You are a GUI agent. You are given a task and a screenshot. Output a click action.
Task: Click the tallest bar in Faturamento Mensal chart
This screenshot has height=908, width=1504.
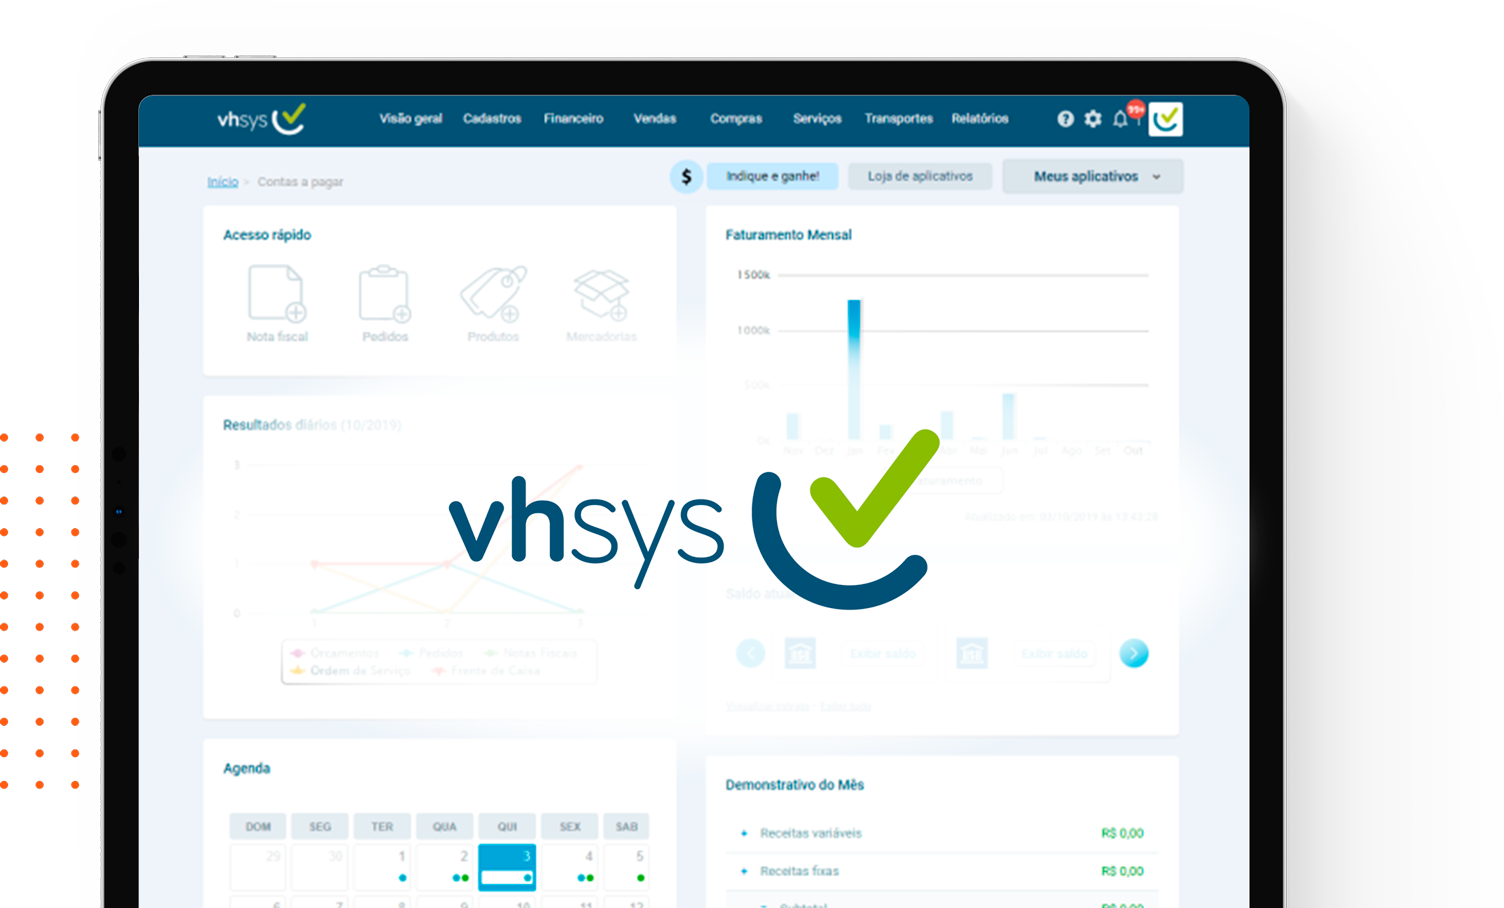pos(854,369)
